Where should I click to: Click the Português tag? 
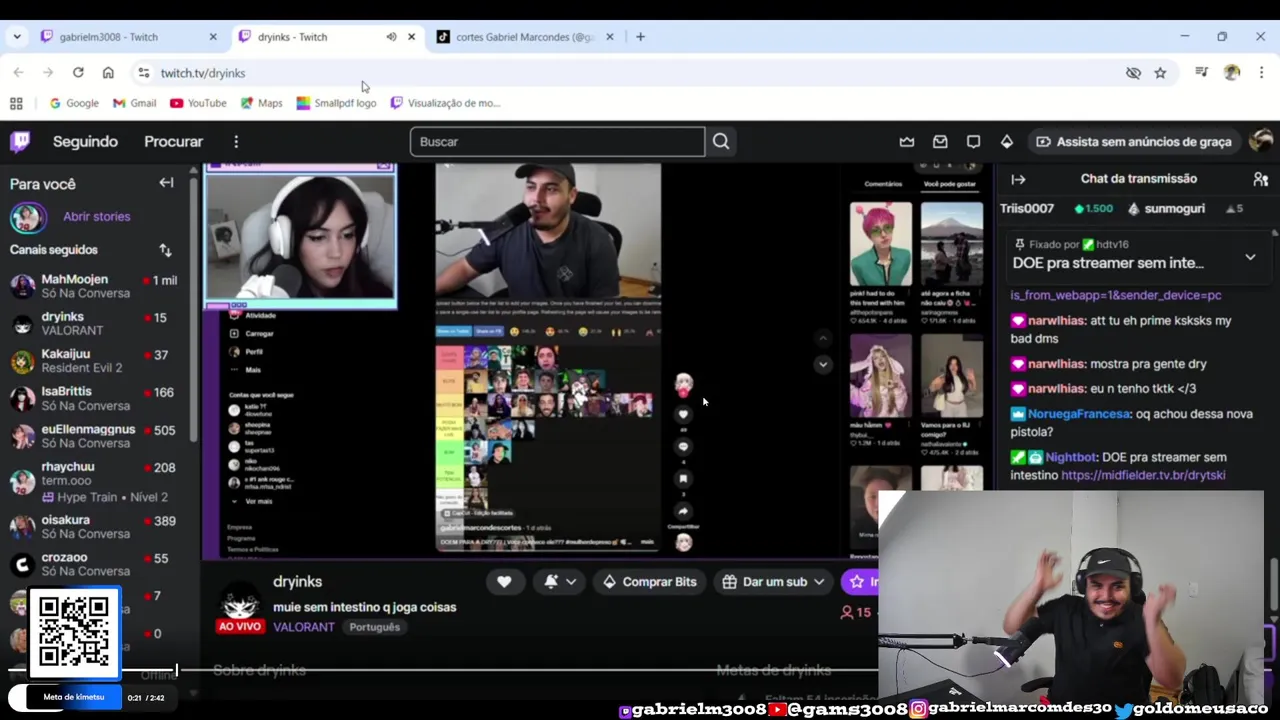pyautogui.click(x=374, y=627)
